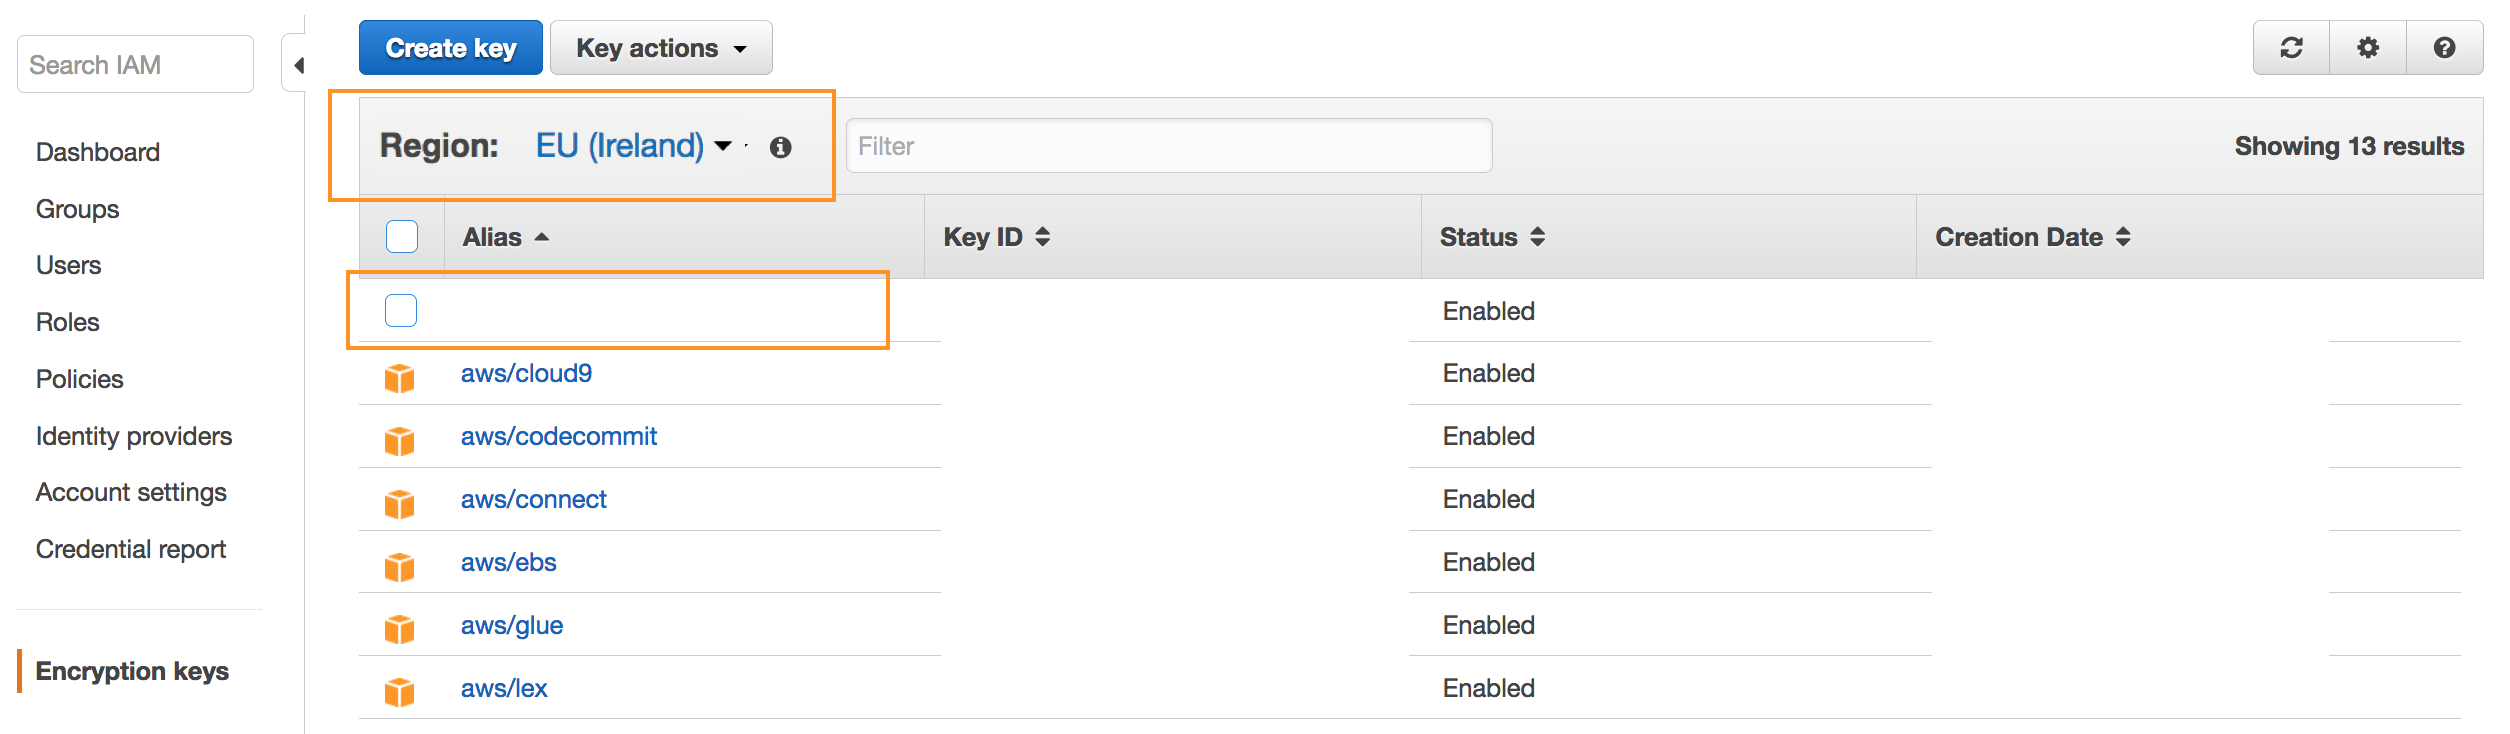Open the EU (Ireland) region dropdown

(633, 146)
